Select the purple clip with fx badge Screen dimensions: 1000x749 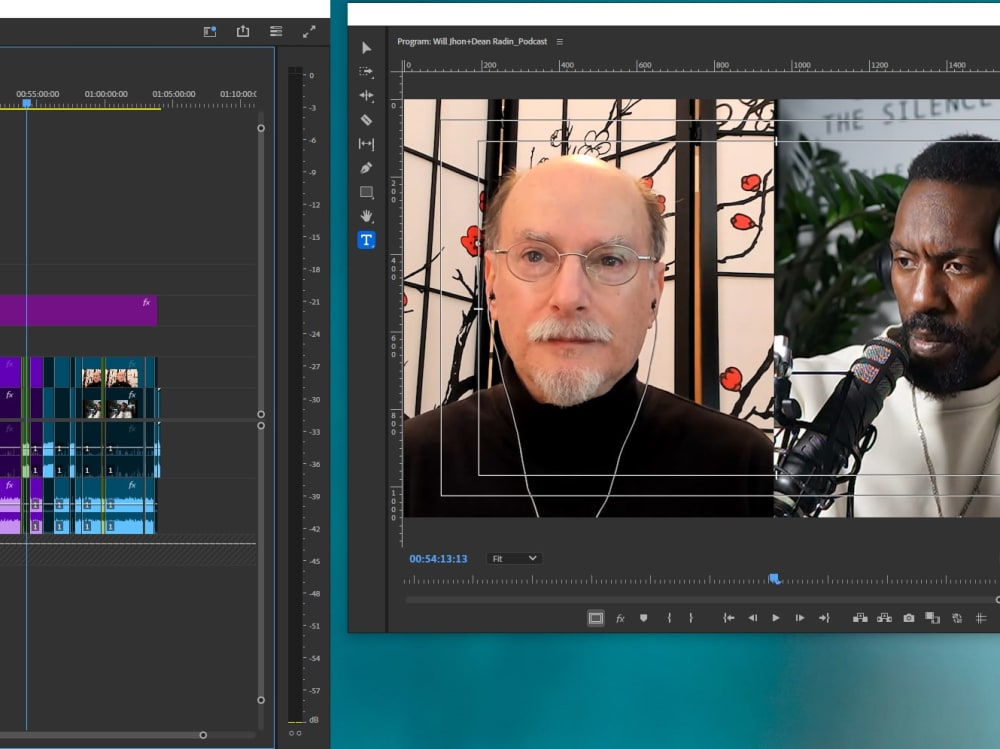point(78,311)
